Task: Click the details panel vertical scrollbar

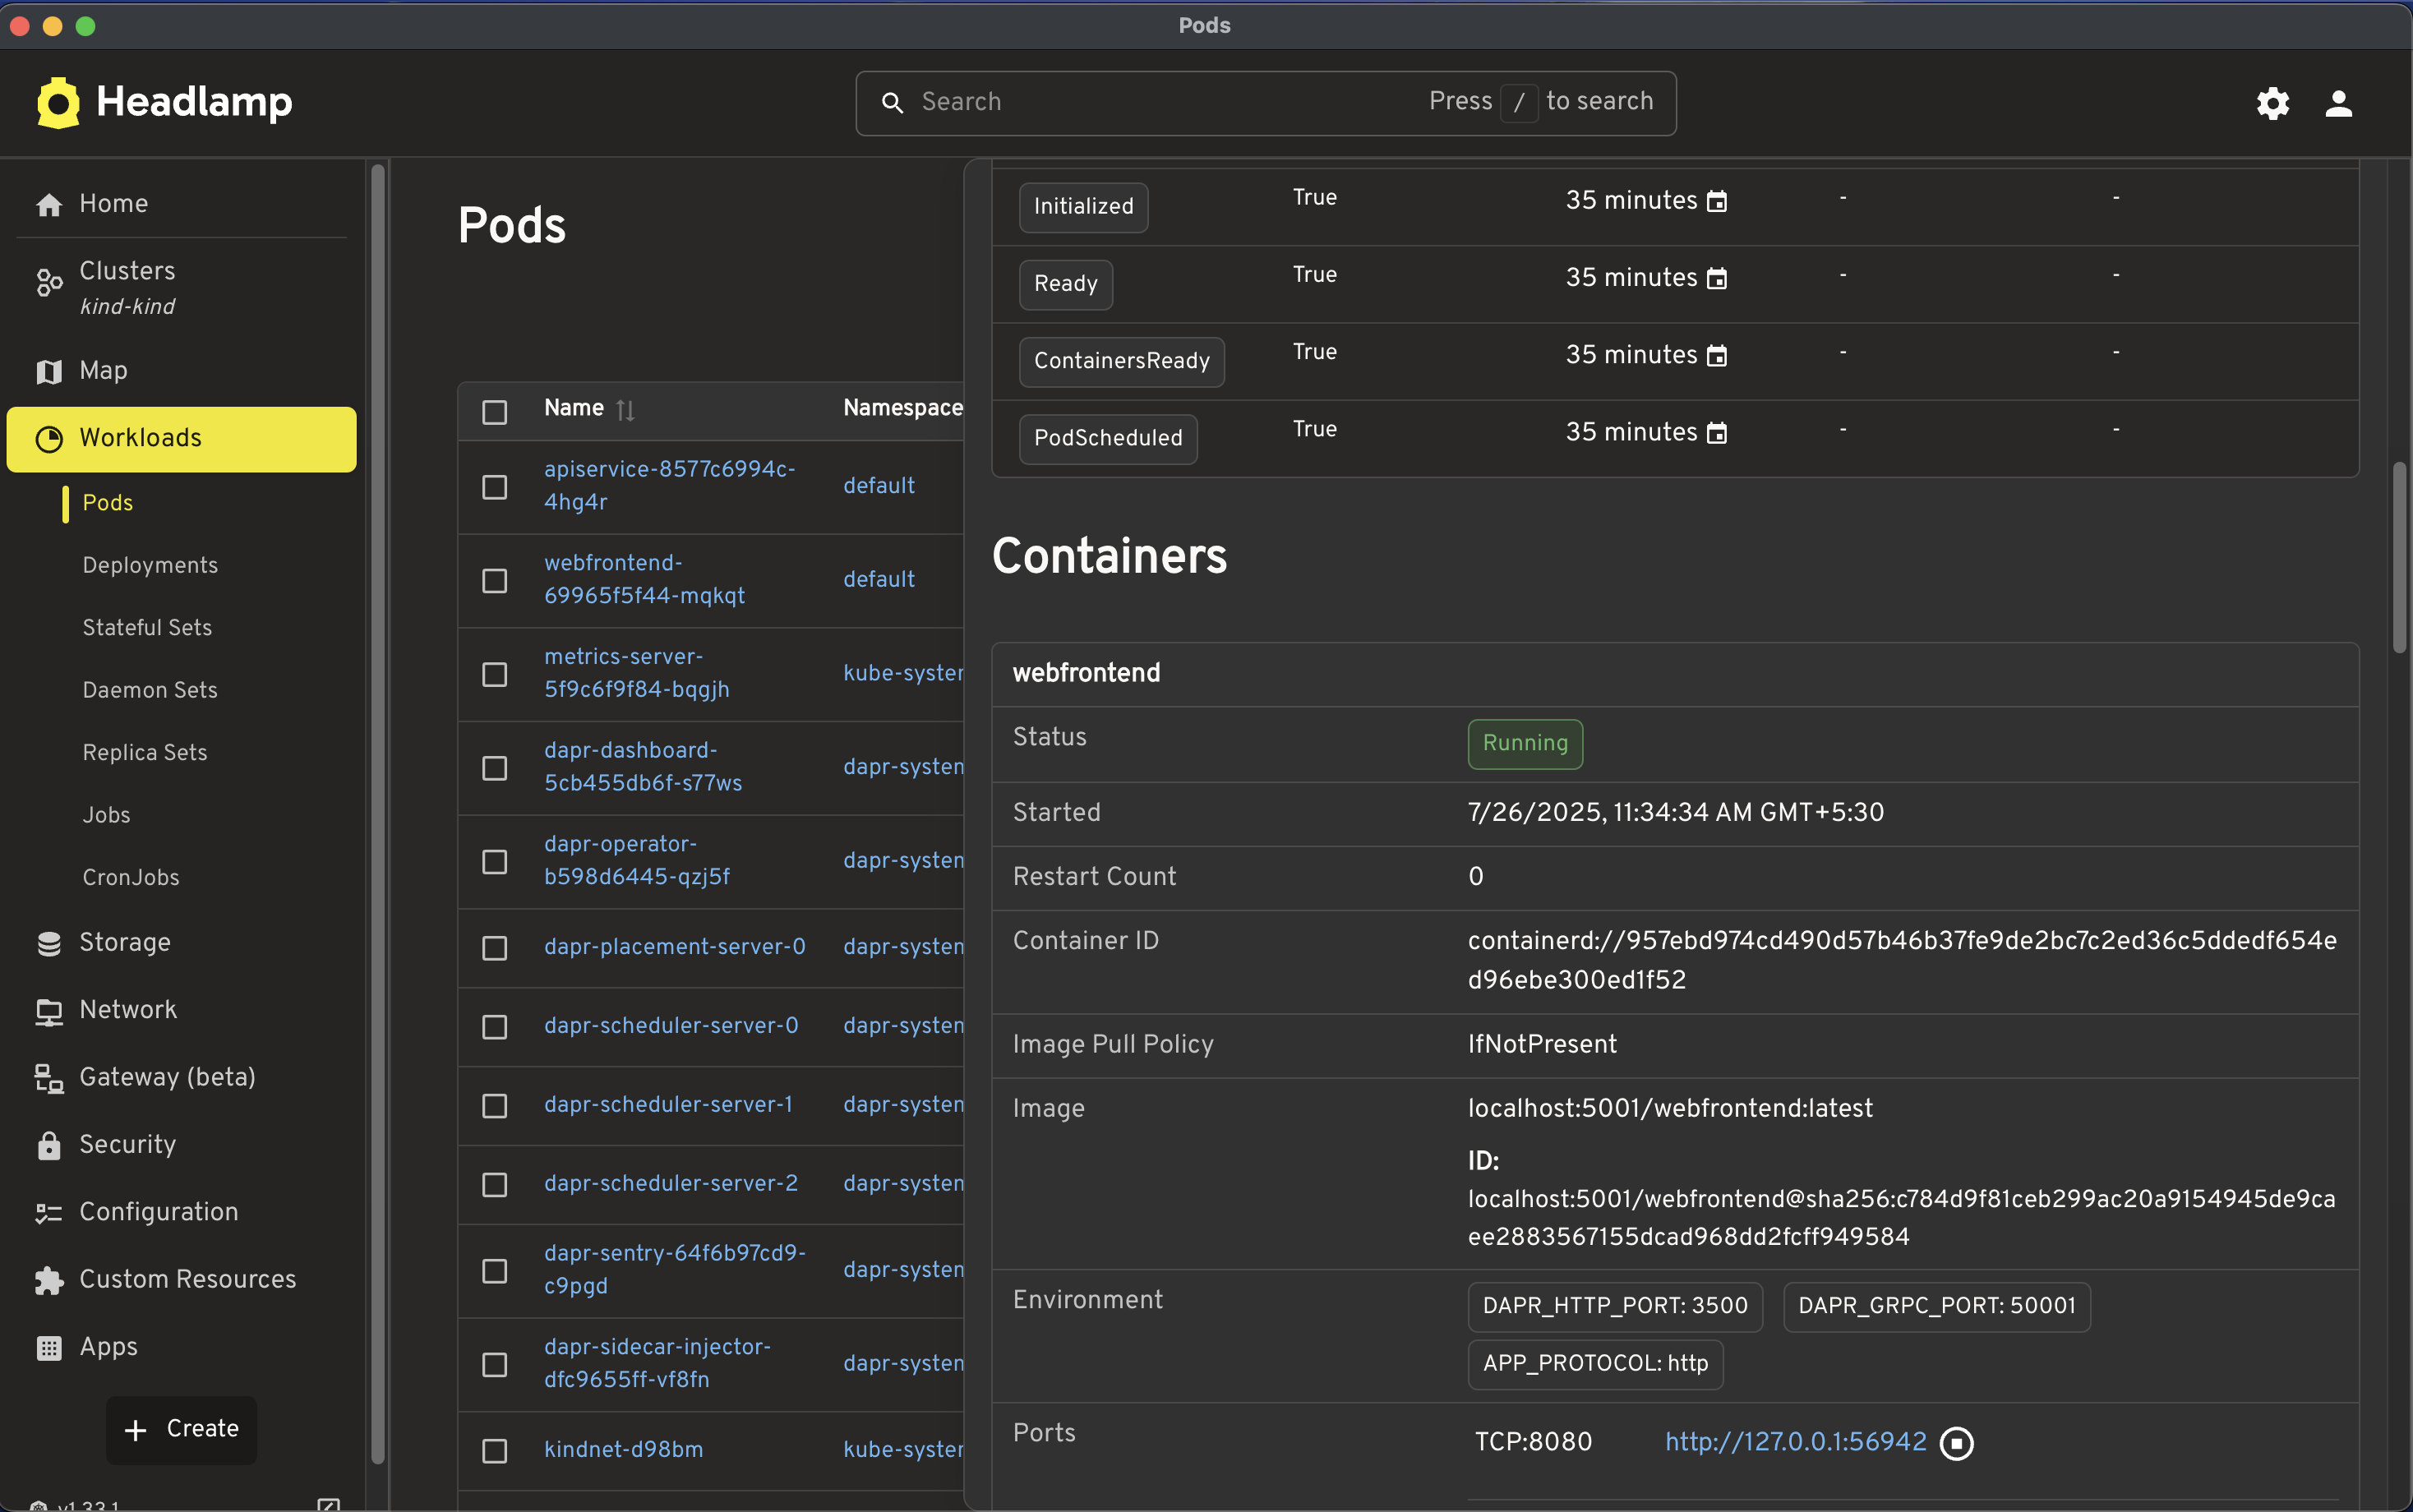Action: click(2399, 557)
